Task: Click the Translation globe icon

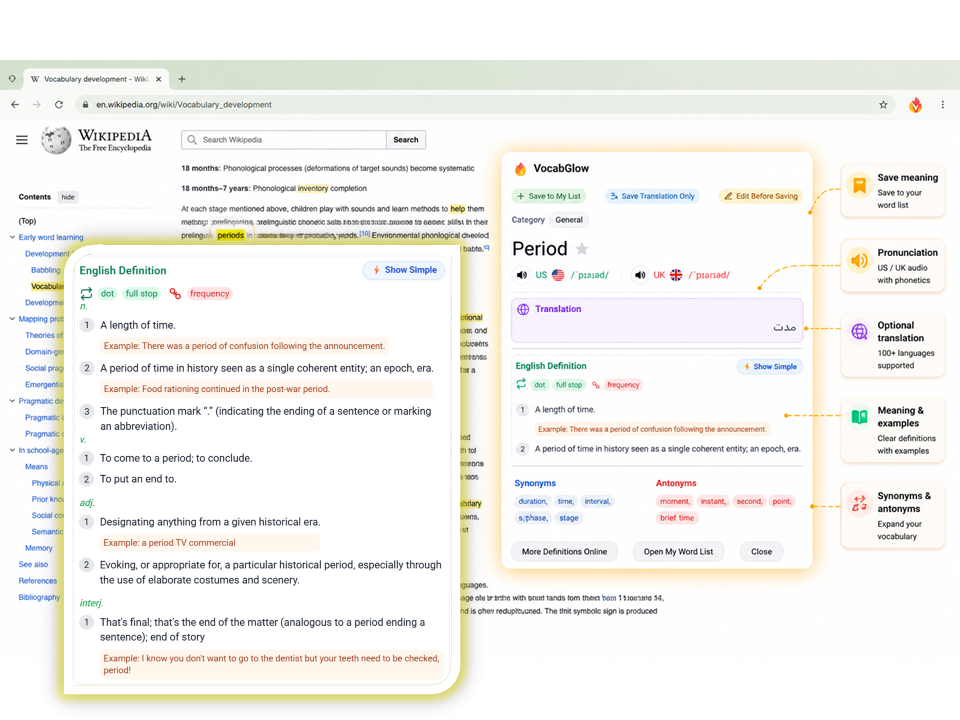Action: tap(523, 309)
